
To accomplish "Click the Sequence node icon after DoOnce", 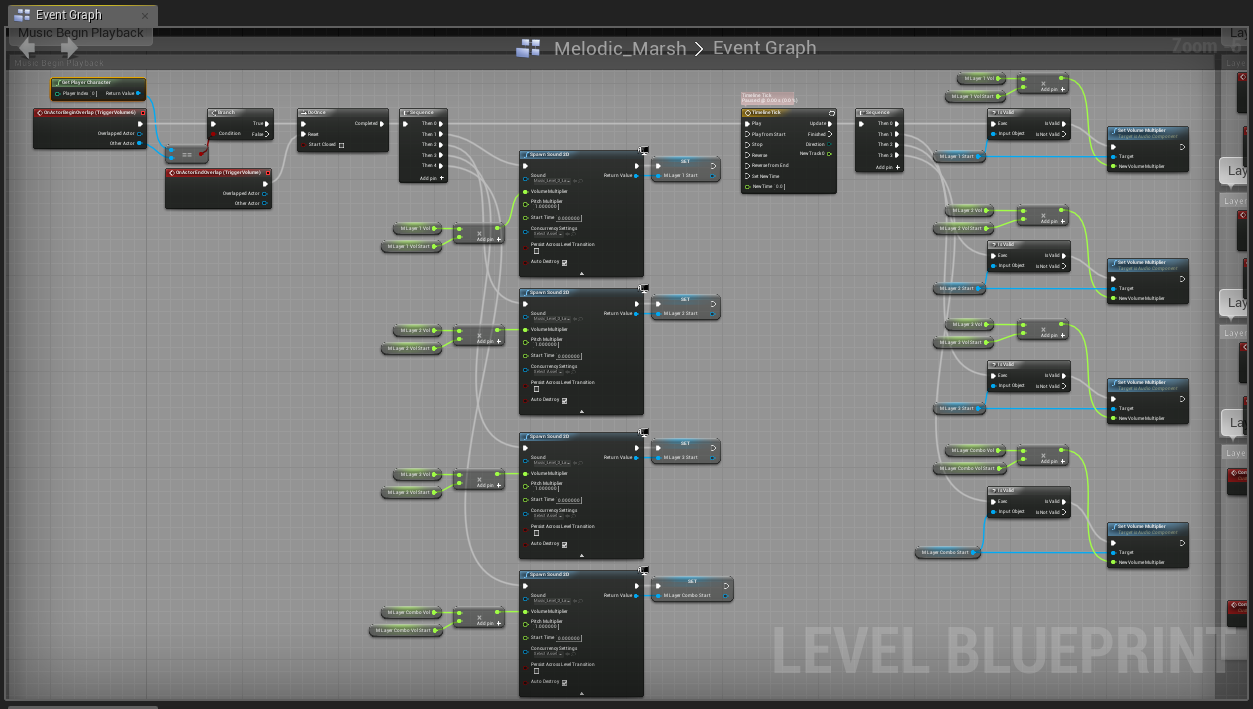I will [405, 113].
